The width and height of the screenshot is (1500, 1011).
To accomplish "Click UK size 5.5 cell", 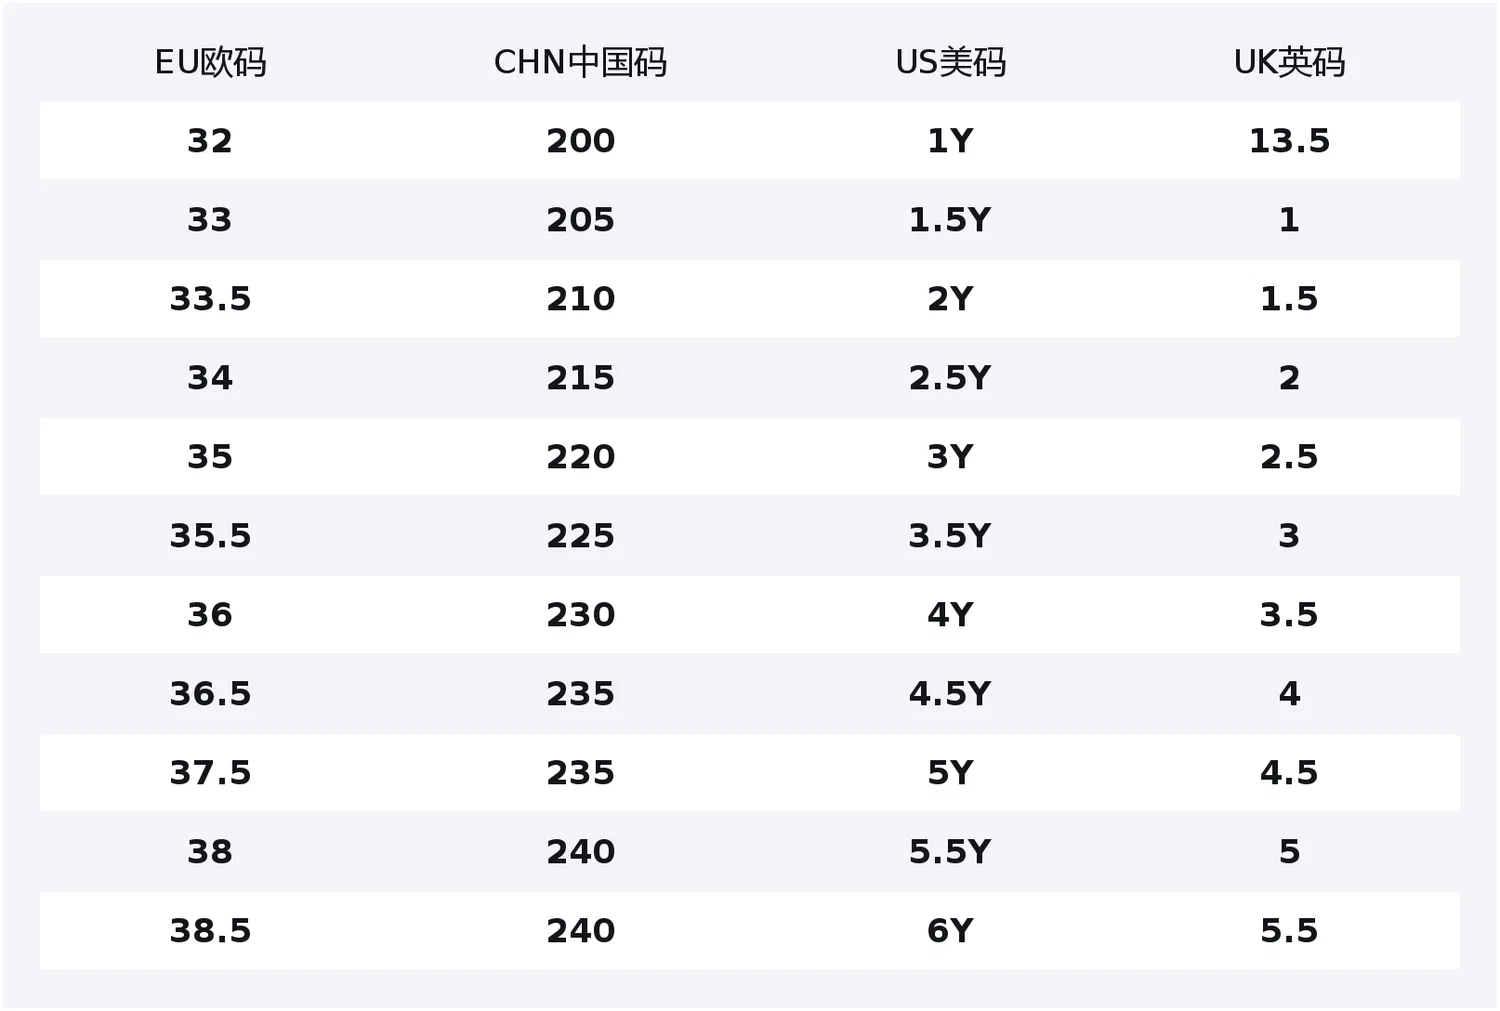I will 1289,931.
